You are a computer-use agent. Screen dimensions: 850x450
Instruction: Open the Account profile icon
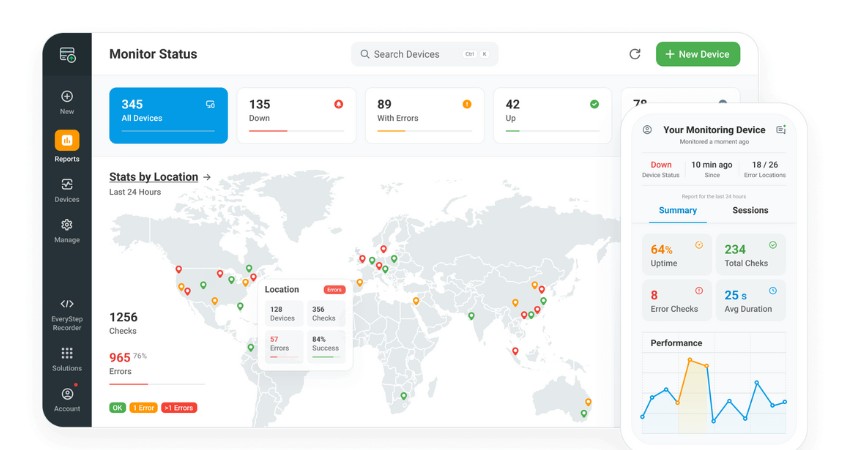pos(67,394)
